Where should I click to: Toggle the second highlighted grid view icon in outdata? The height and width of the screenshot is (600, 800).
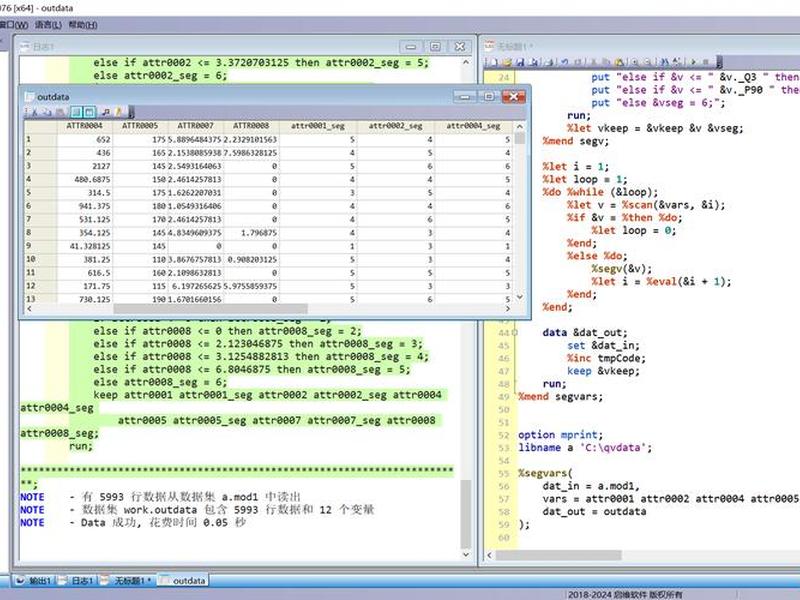89,112
